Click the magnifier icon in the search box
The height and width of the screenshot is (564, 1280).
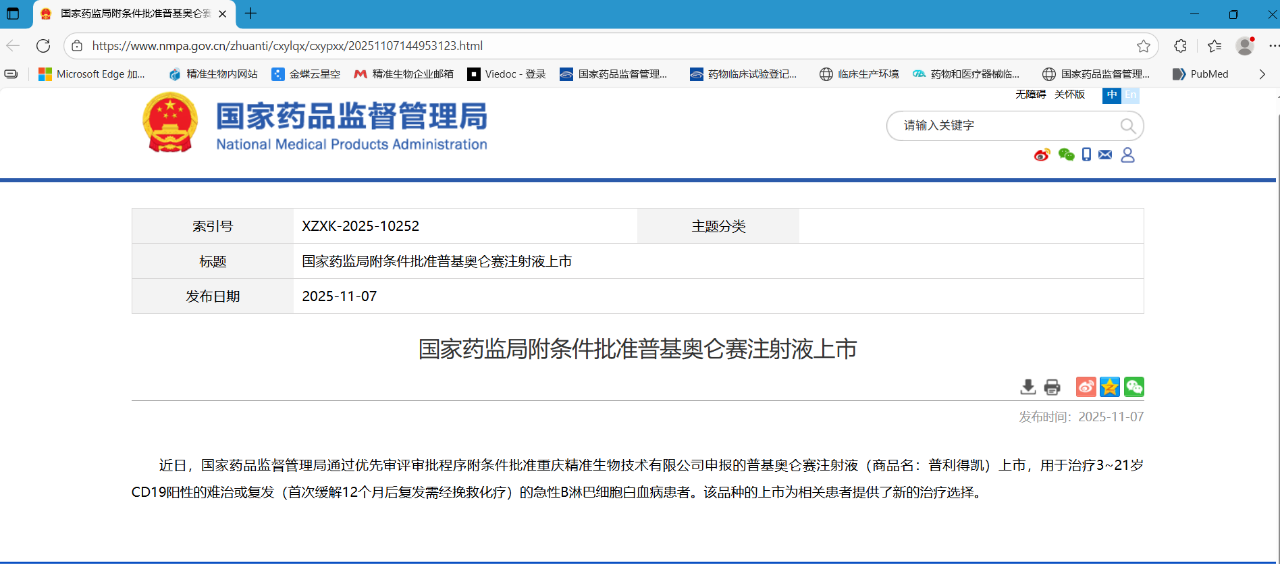(x=1128, y=126)
